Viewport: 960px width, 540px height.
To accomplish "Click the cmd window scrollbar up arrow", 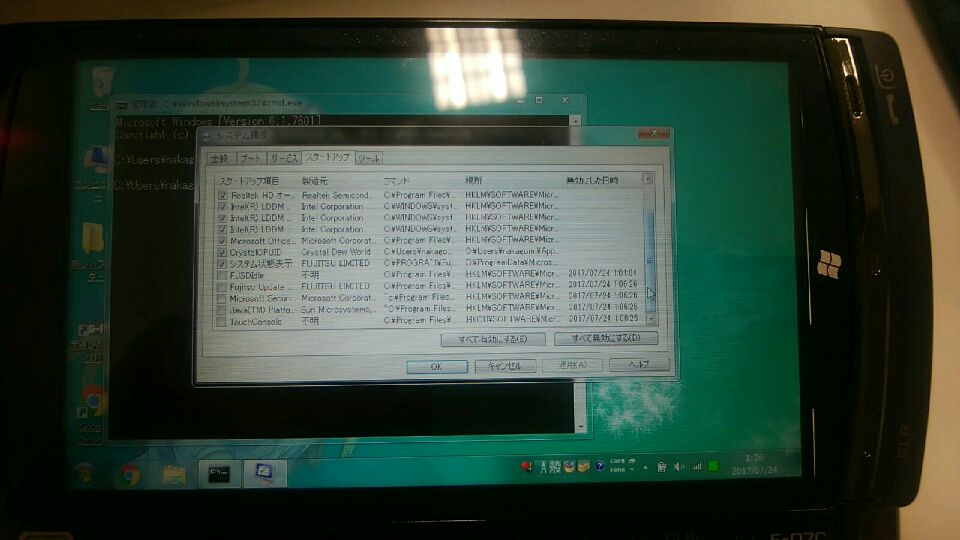I will click(576, 121).
